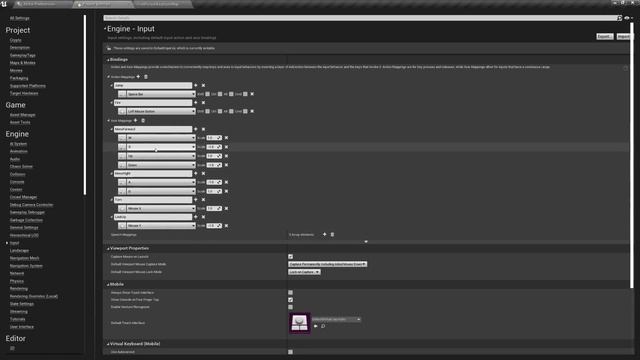The image size is (640, 360).
Task: Toggle Alt modifier for the Space Bar binding
Action: pos(231,94)
